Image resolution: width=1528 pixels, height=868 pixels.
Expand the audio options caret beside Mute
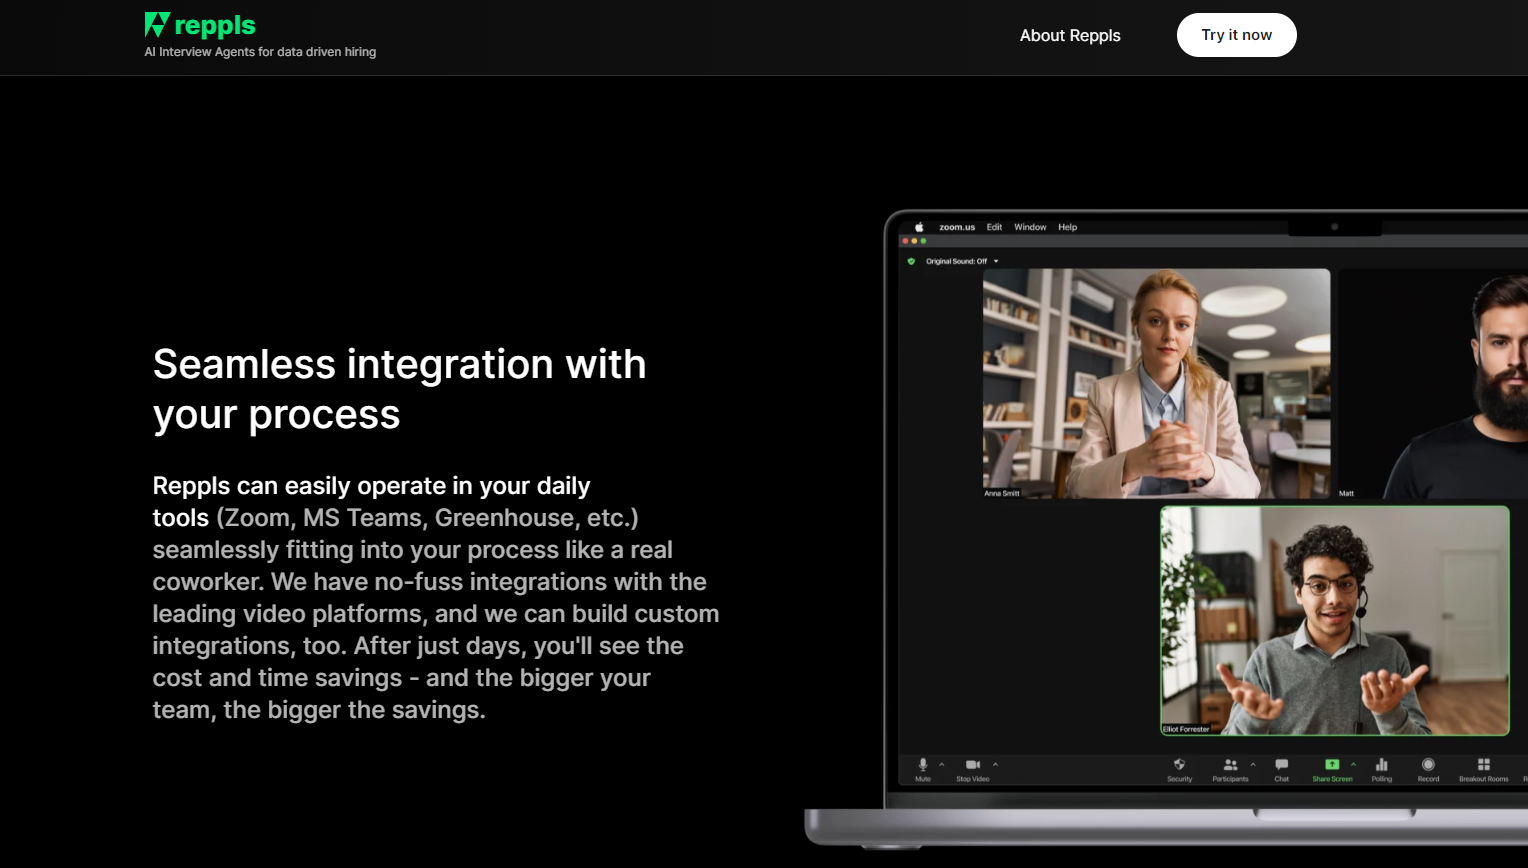(x=942, y=764)
